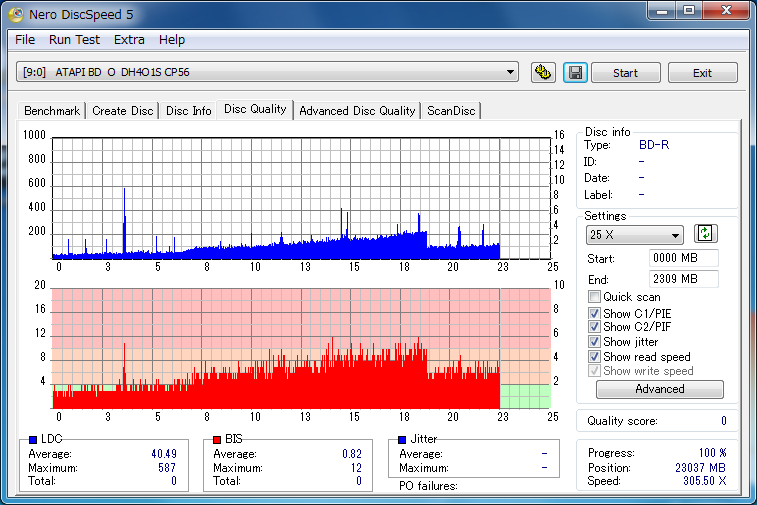757x505 pixels.
Task: Close the Nero DiscSpeed window
Action: pyautogui.click(x=726, y=11)
